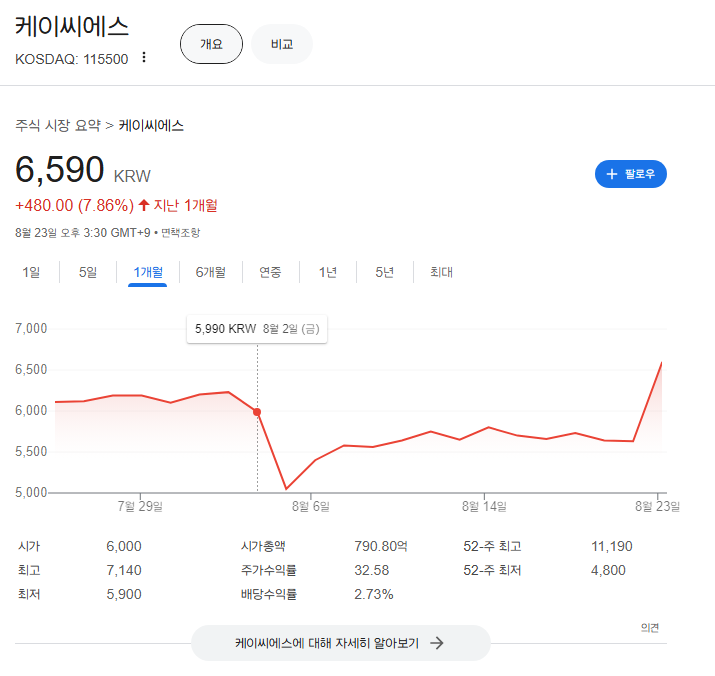Click the 최저 value 5,900
715x676 pixels.
pos(124,594)
